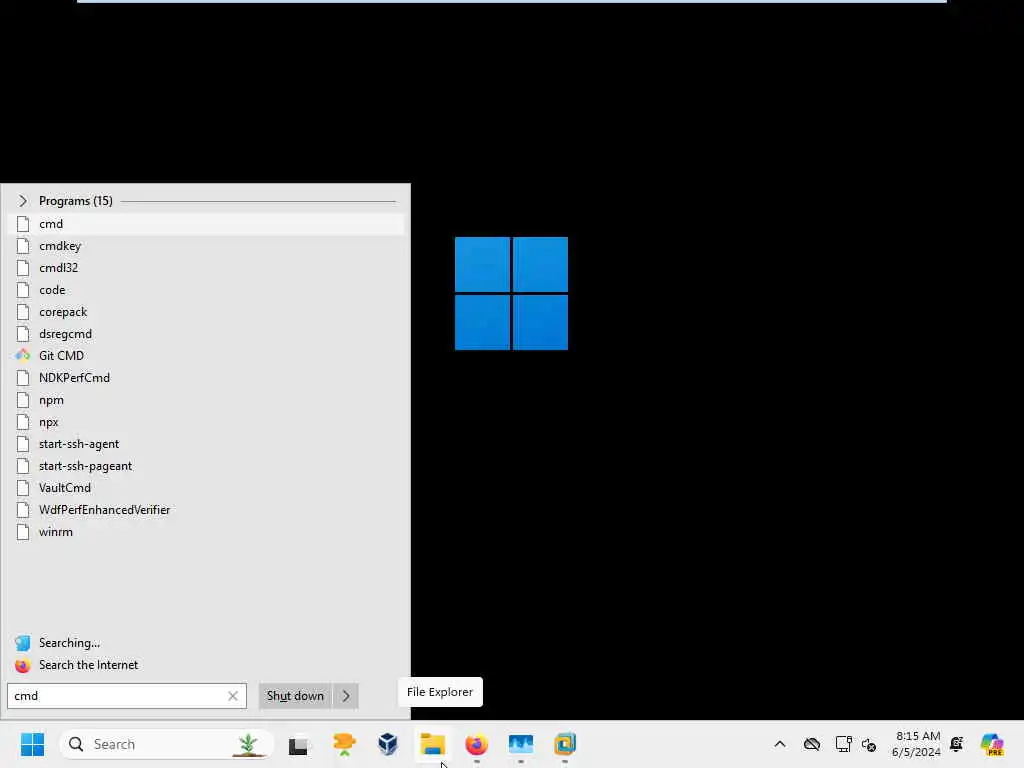Screen dimensions: 1024x768
Task: Click the file icon beside cmd
Action: (23, 224)
